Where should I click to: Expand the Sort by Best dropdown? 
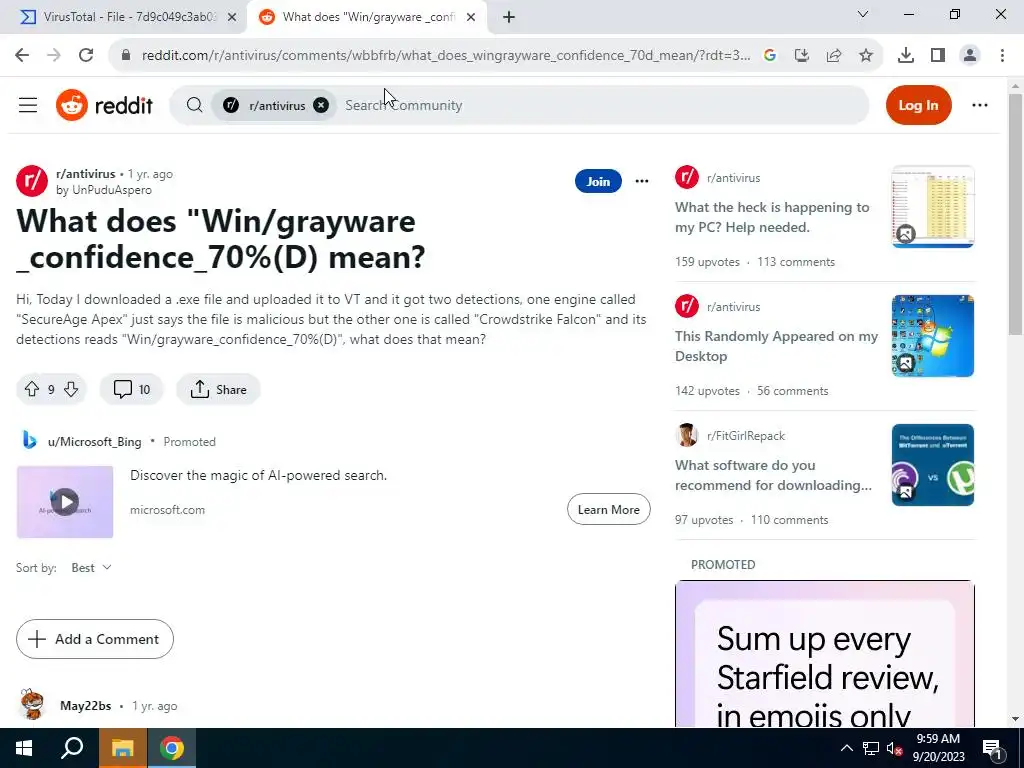point(91,568)
